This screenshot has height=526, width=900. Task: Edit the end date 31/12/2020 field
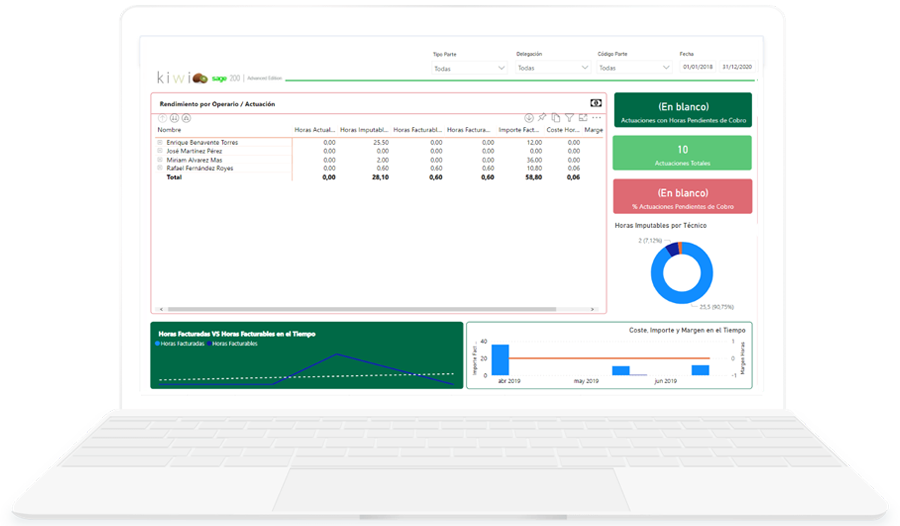pyautogui.click(x=737, y=67)
